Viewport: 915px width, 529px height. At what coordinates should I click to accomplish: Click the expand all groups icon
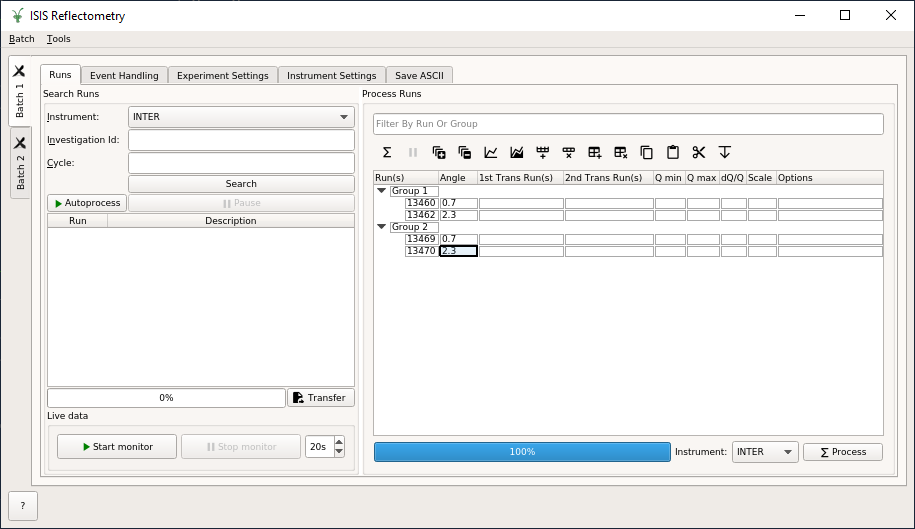pos(439,153)
